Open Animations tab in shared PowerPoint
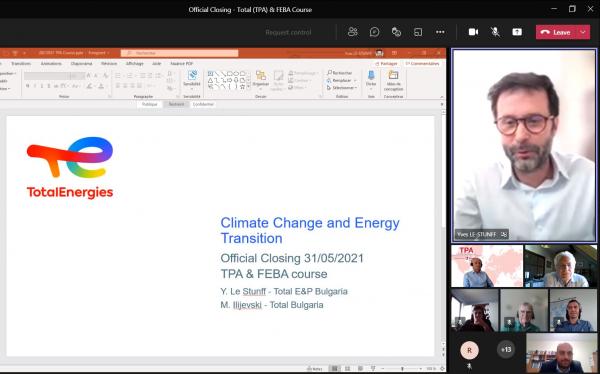Screen dimensions: 600x374 point(51,64)
